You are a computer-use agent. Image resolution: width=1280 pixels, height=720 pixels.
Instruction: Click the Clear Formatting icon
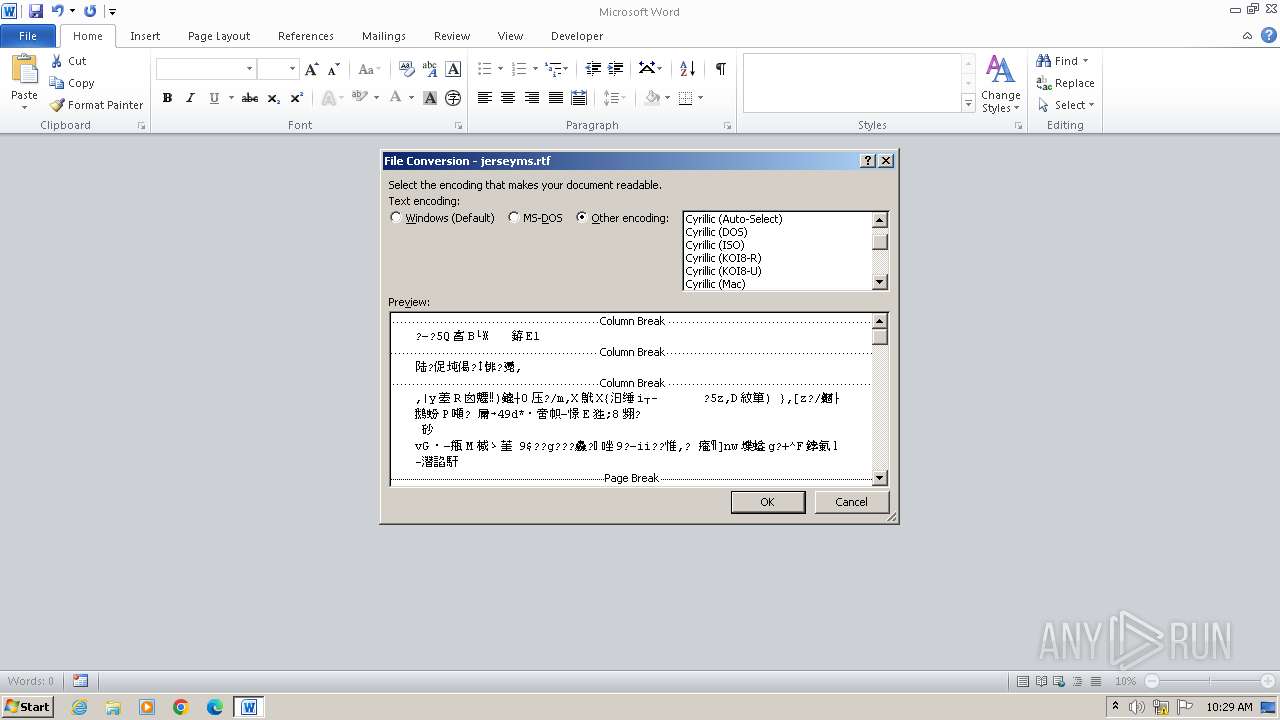pyautogui.click(x=406, y=69)
